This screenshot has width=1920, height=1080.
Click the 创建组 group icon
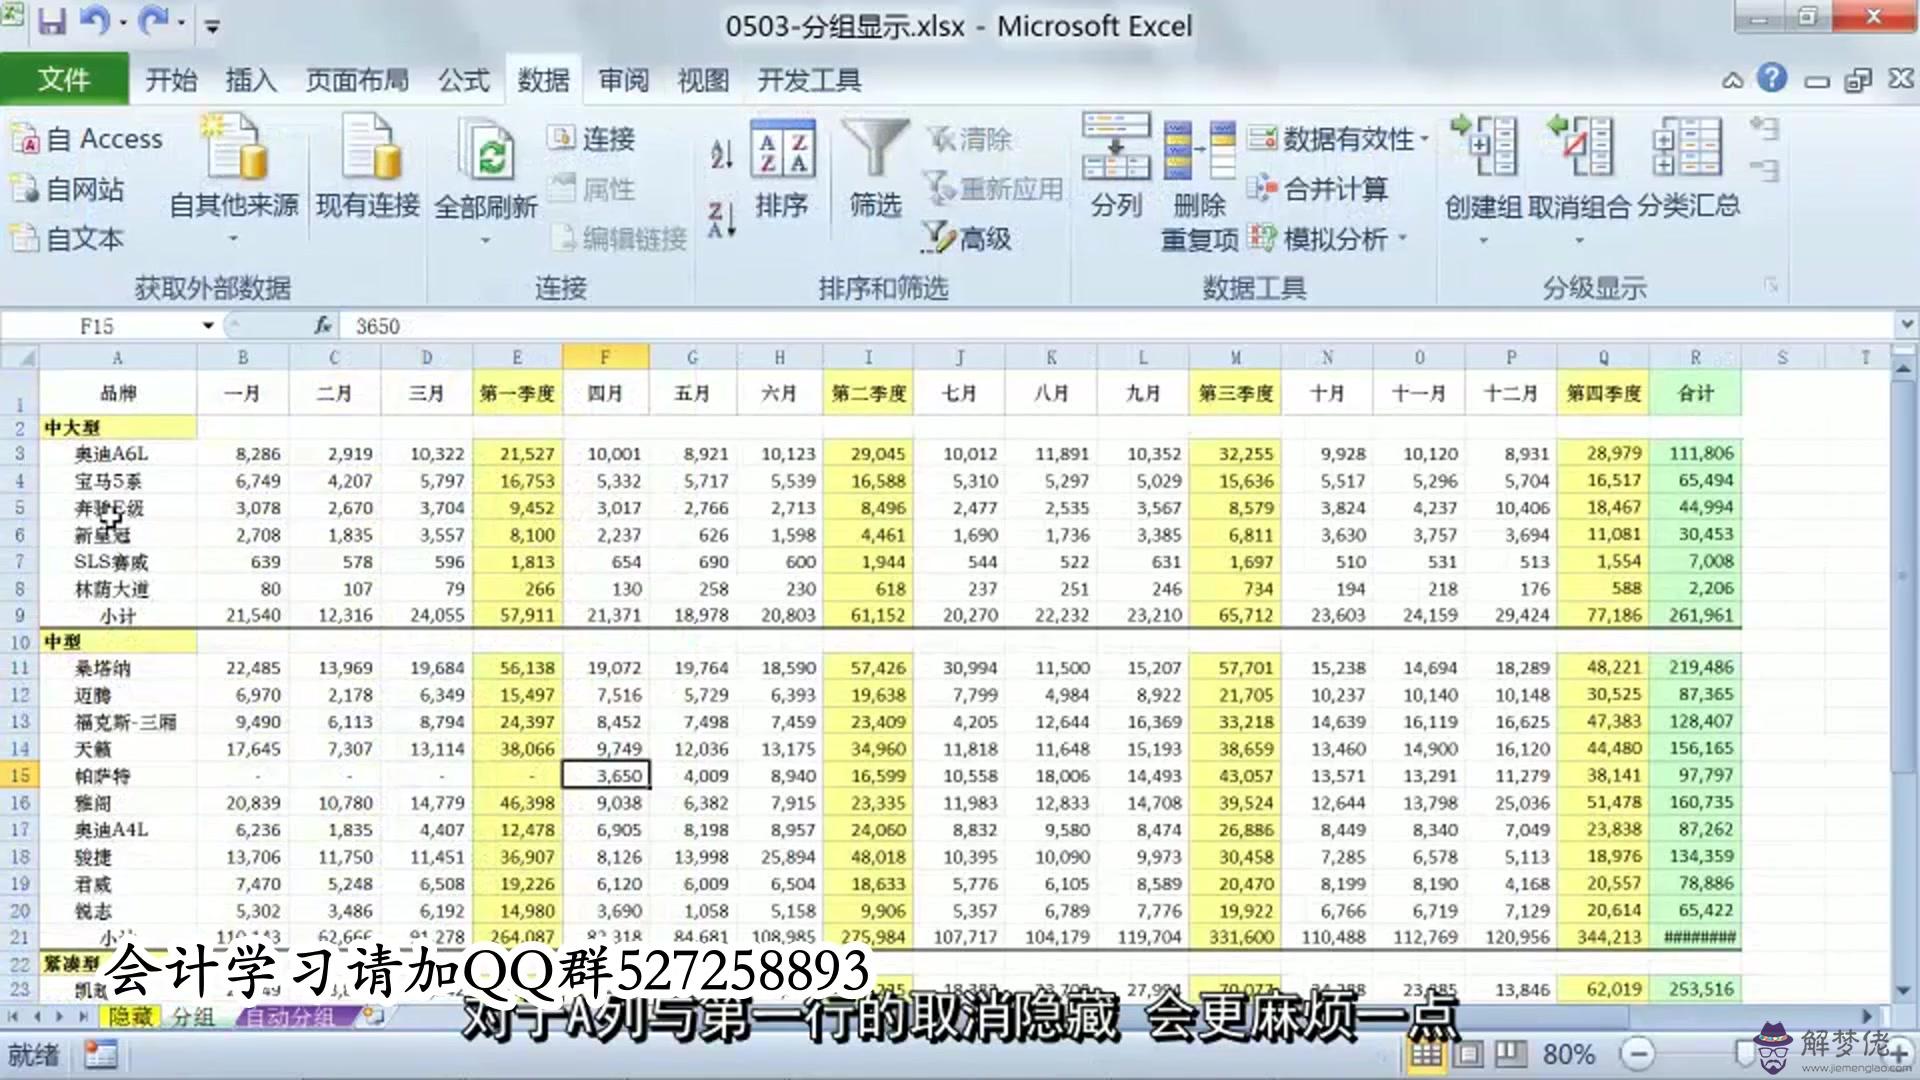(1483, 147)
